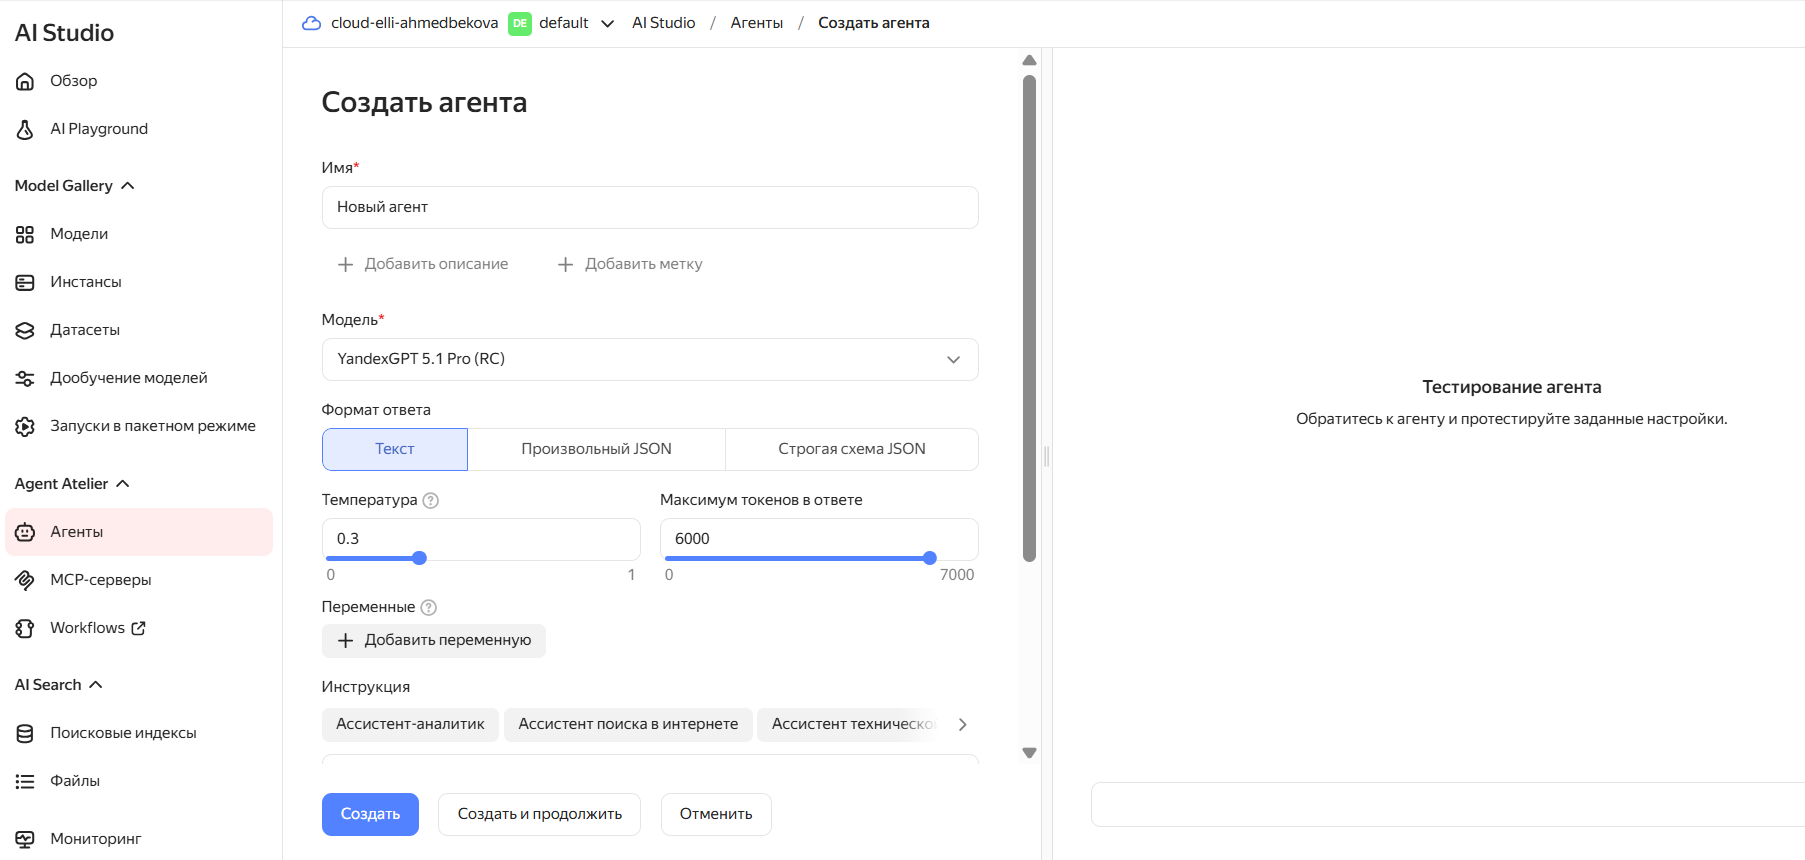Click the Запуски в пакетном режиме icon

click(25, 426)
